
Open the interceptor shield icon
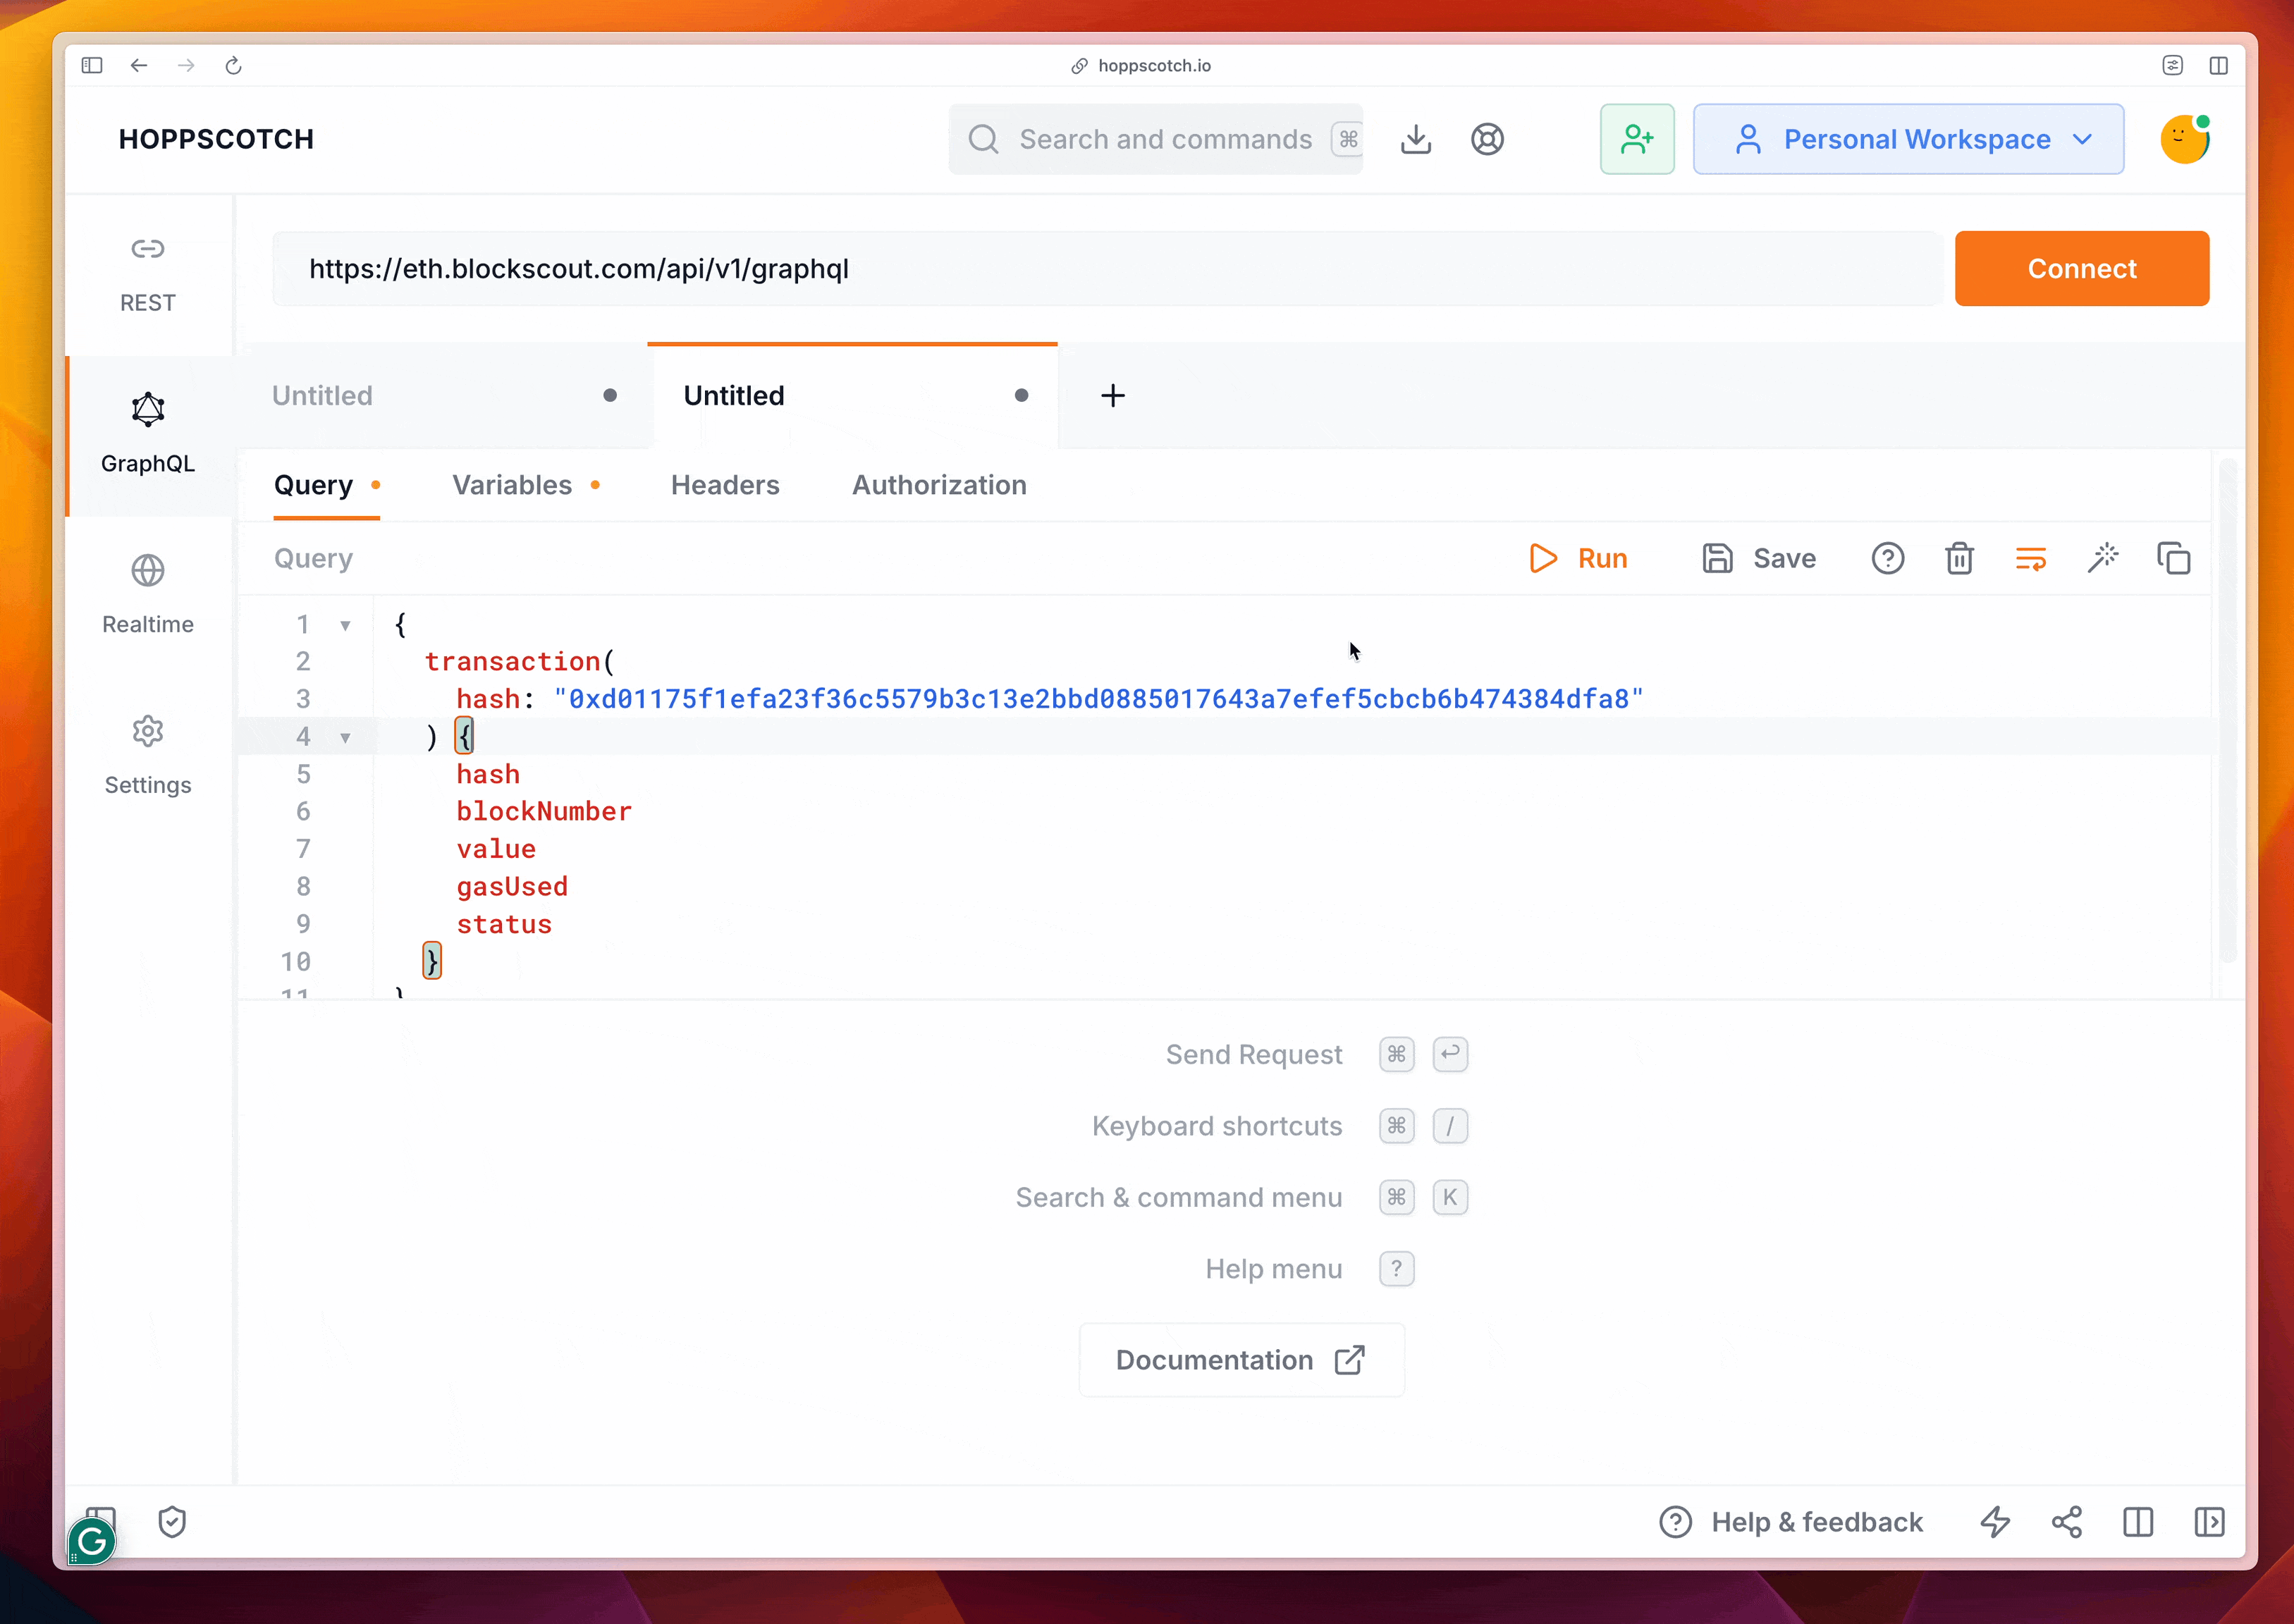pyautogui.click(x=172, y=1521)
